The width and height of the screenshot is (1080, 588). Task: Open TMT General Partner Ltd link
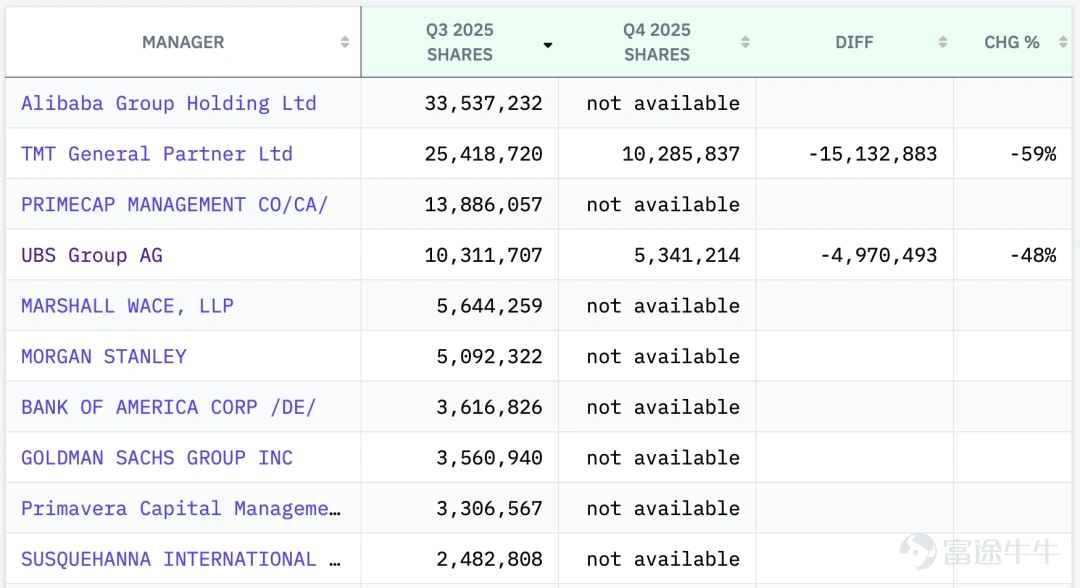click(x=157, y=154)
